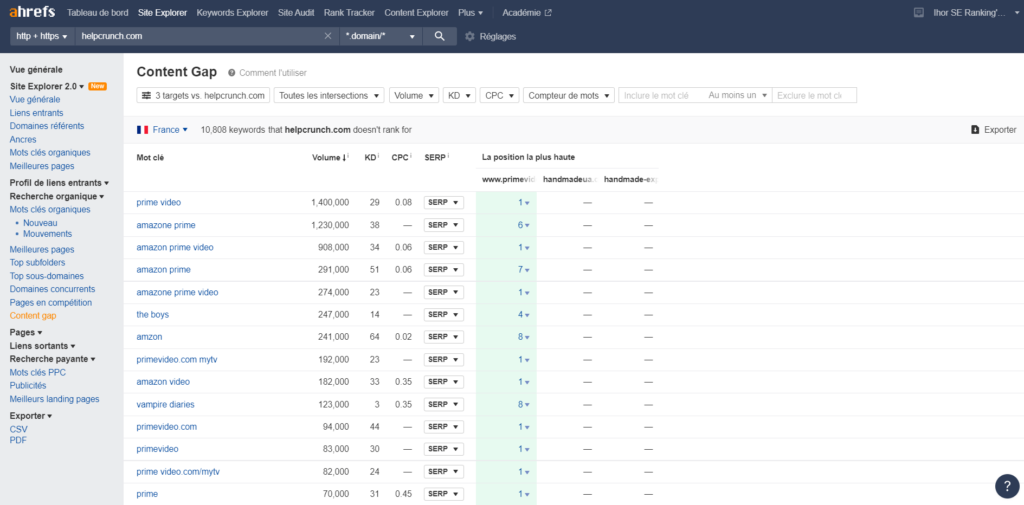This screenshot has height=505, width=1024.
Task: Open account menu Ihor SE Ranking
Action: pos(974,12)
